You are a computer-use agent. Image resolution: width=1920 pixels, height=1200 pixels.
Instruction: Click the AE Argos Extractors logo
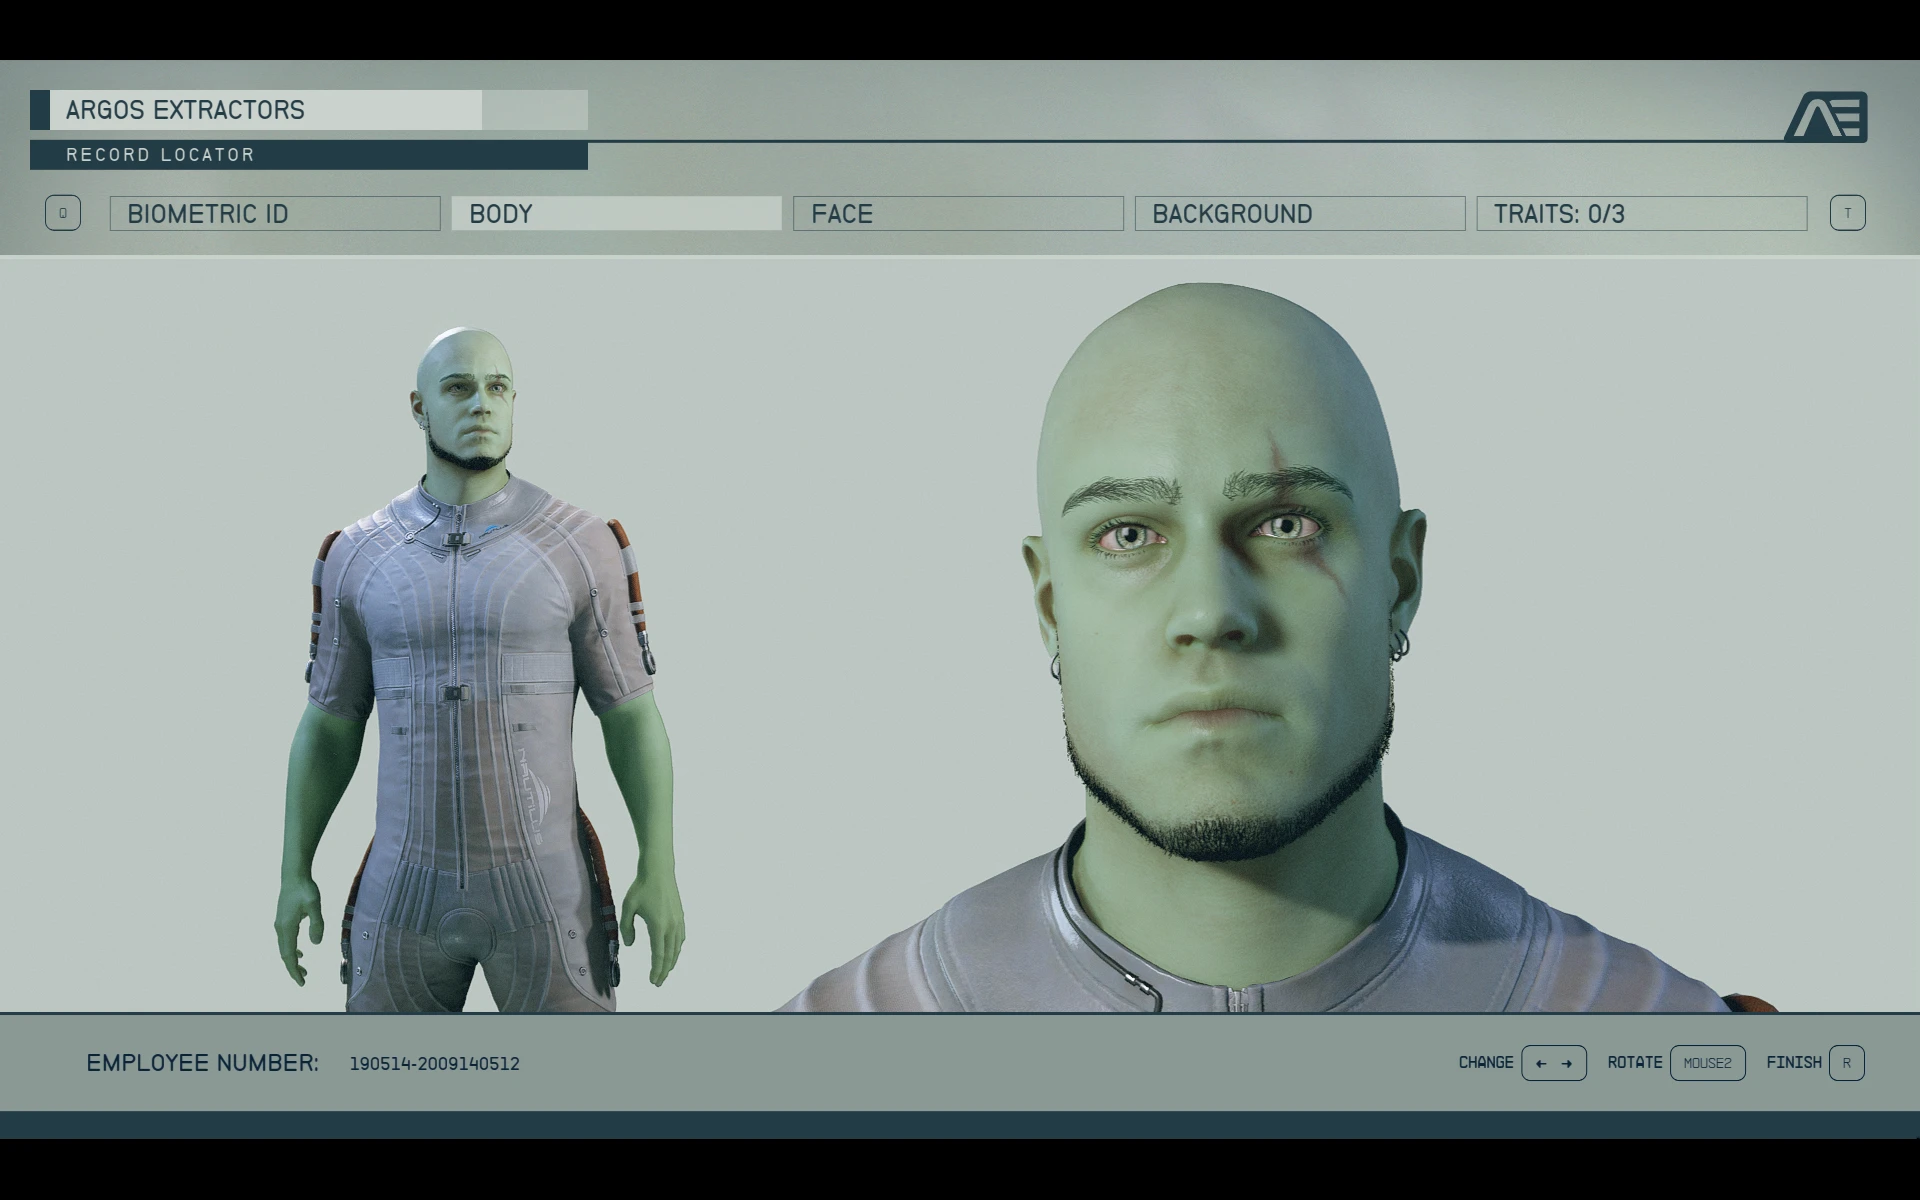click(x=1826, y=117)
